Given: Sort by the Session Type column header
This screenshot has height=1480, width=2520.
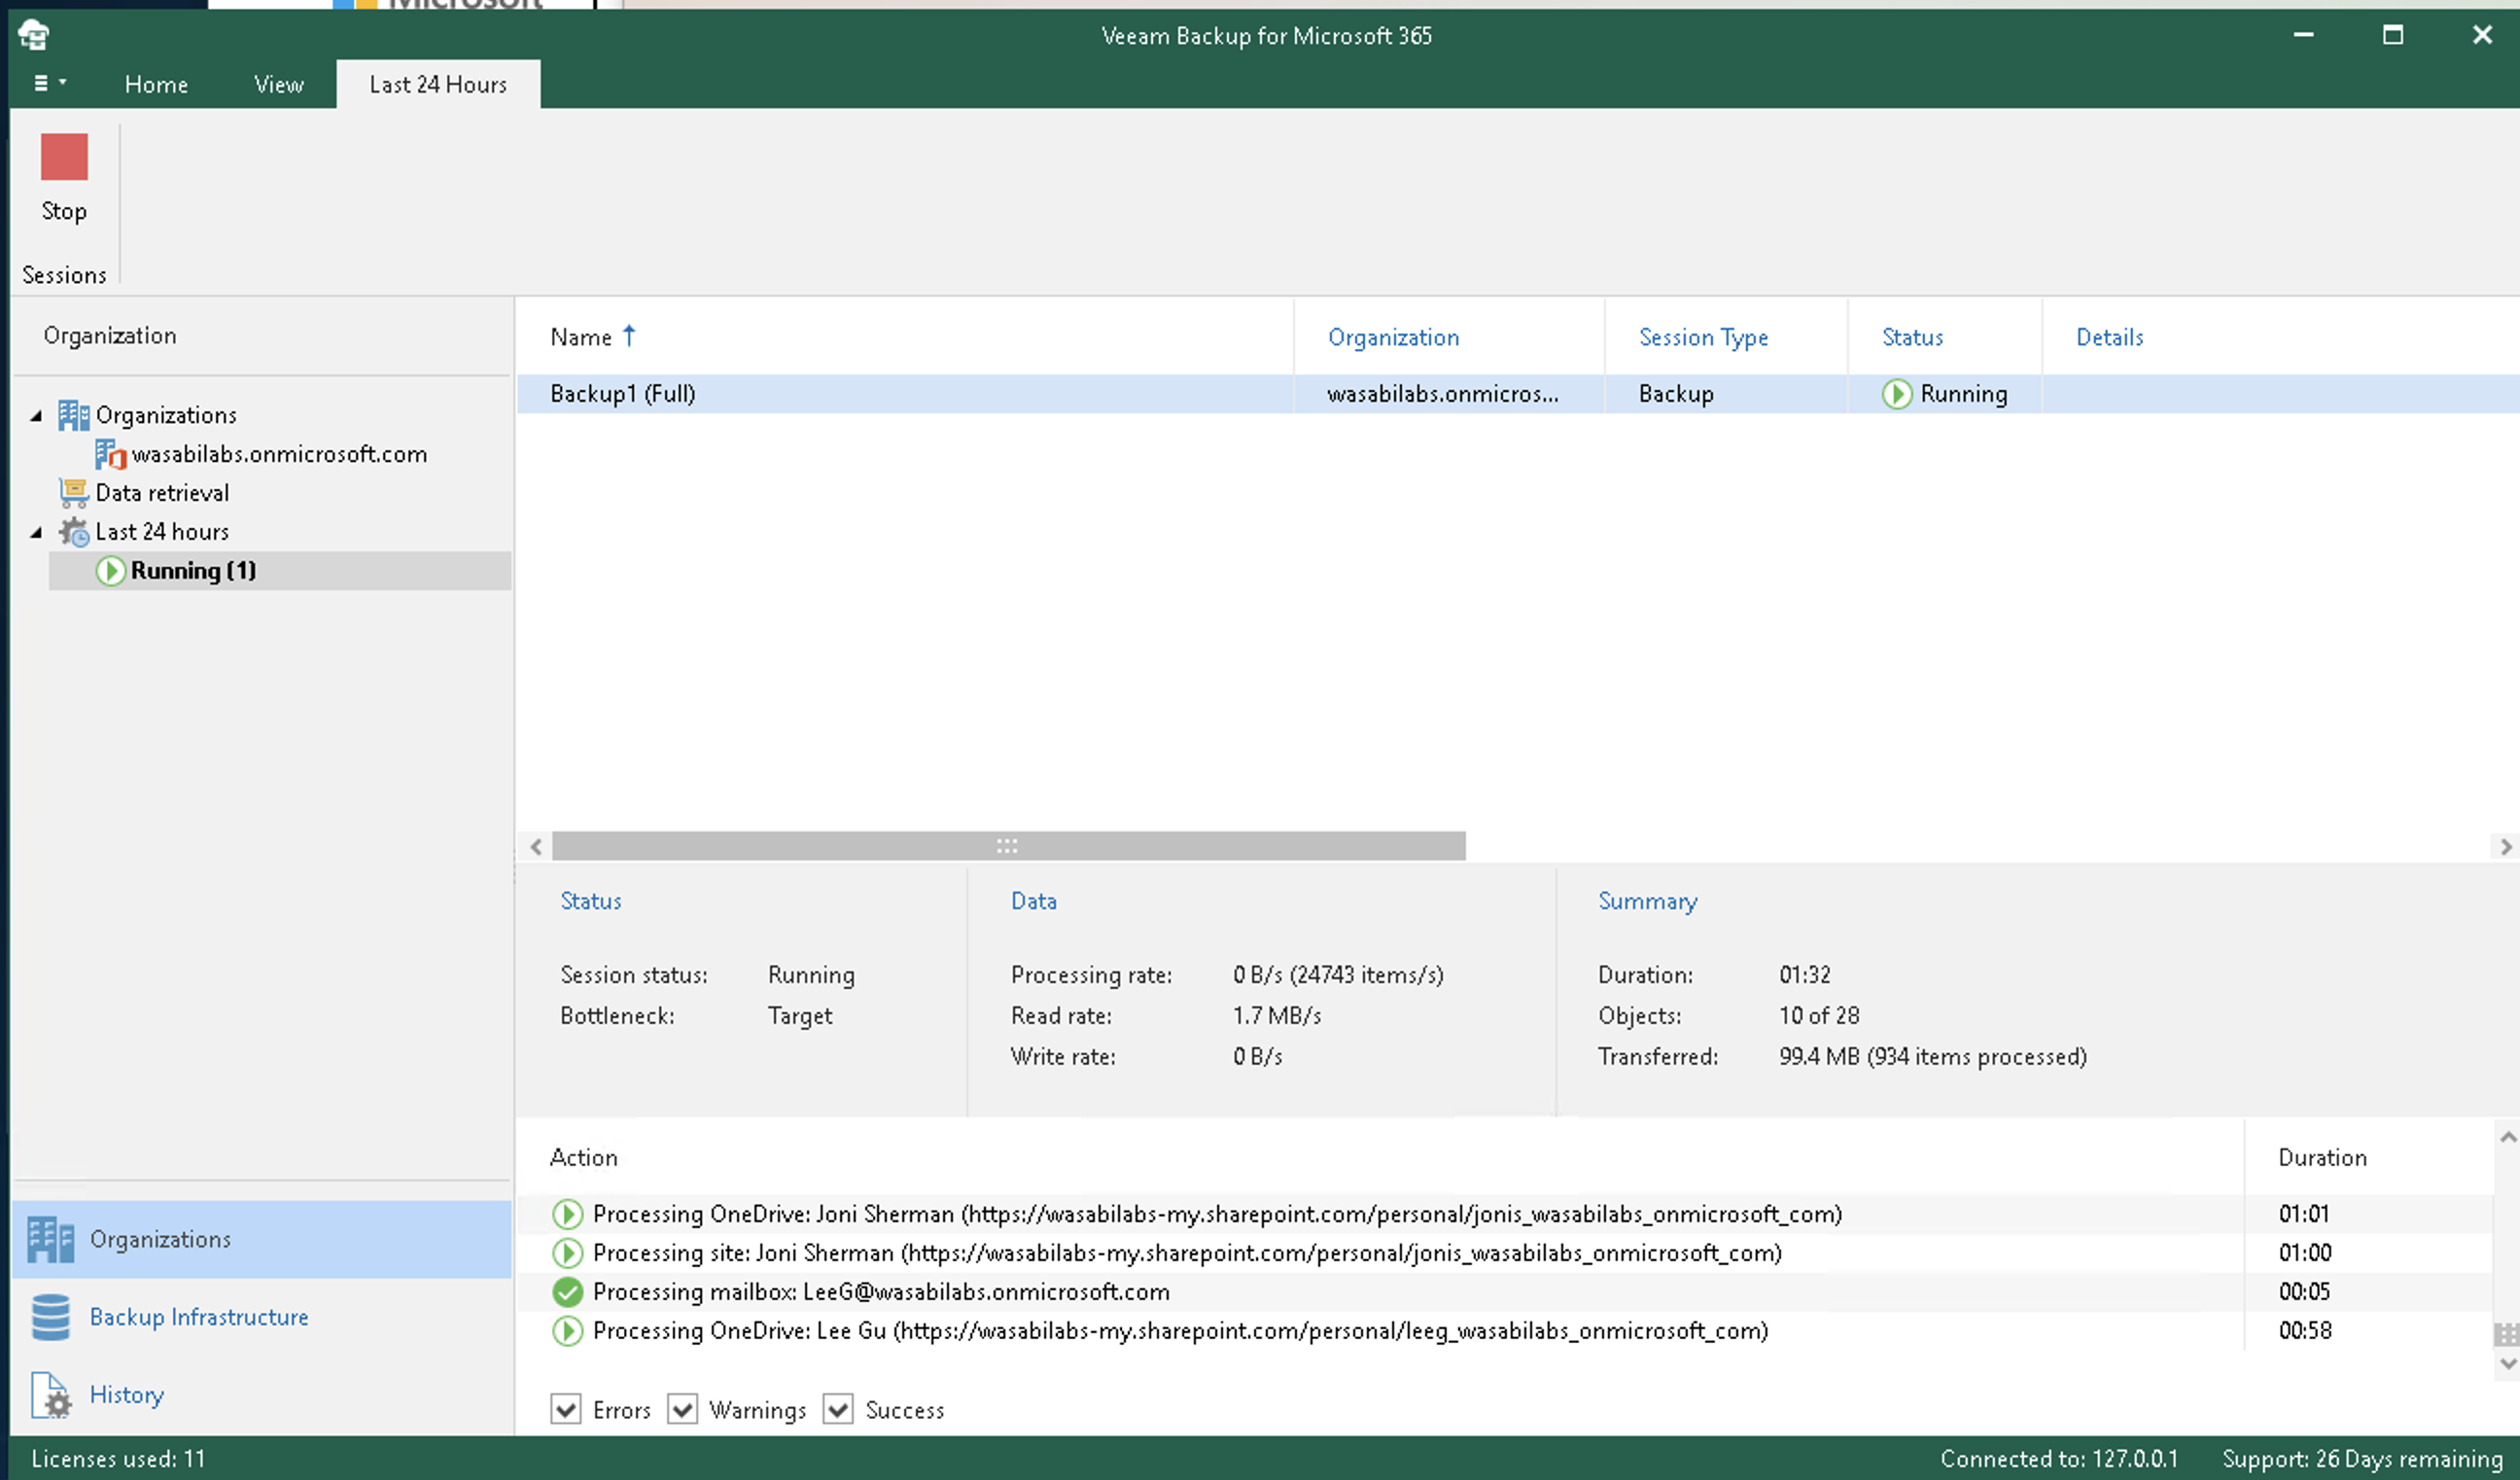Looking at the screenshot, I should pos(1703,338).
